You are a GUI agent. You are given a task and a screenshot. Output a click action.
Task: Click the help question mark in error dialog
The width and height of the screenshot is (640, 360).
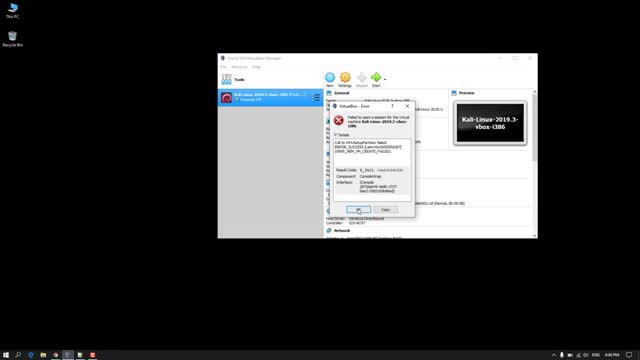pyautogui.click(x=393, y=106)
